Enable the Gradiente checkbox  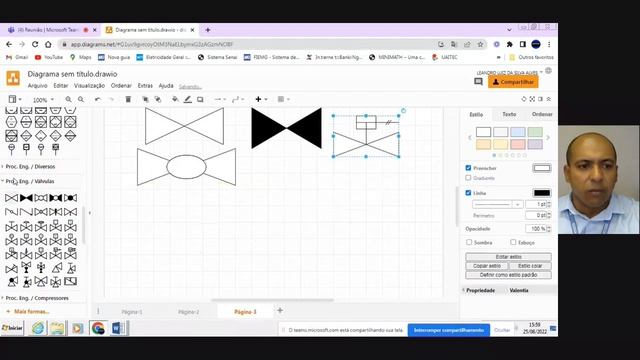468,178
